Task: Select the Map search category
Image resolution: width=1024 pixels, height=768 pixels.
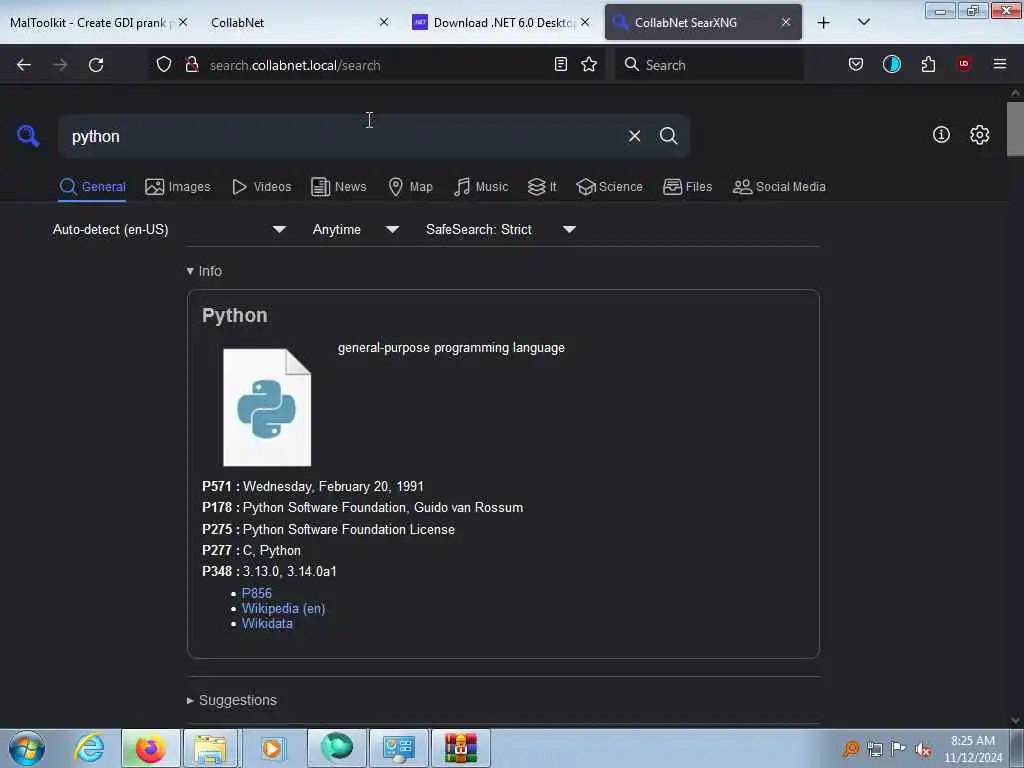Action: pos(410,187)
